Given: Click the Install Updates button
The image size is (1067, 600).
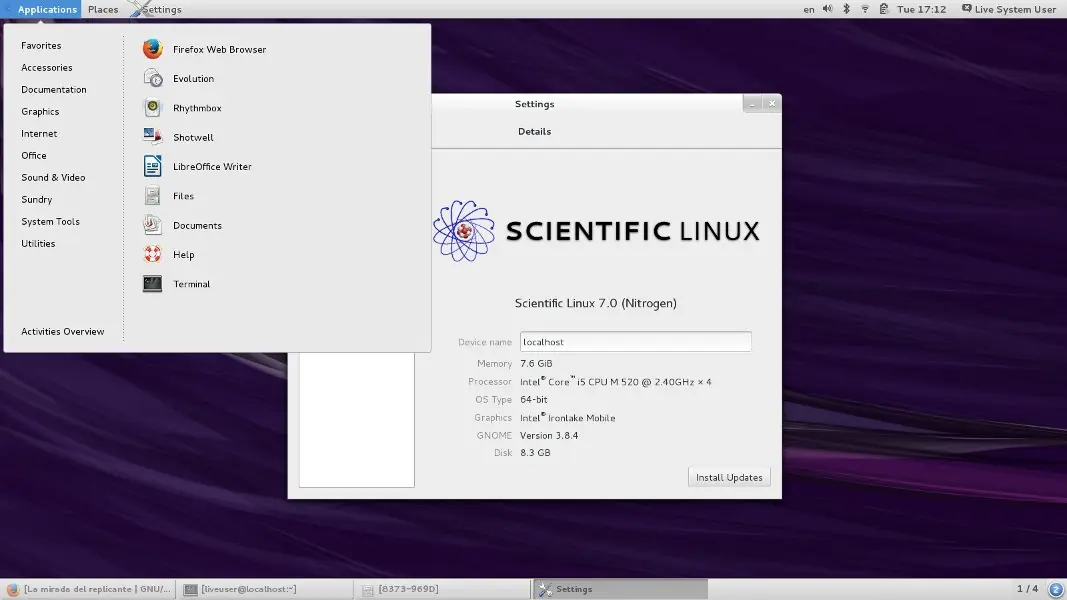Looking at the screenshot, I should tap(729, 478).
